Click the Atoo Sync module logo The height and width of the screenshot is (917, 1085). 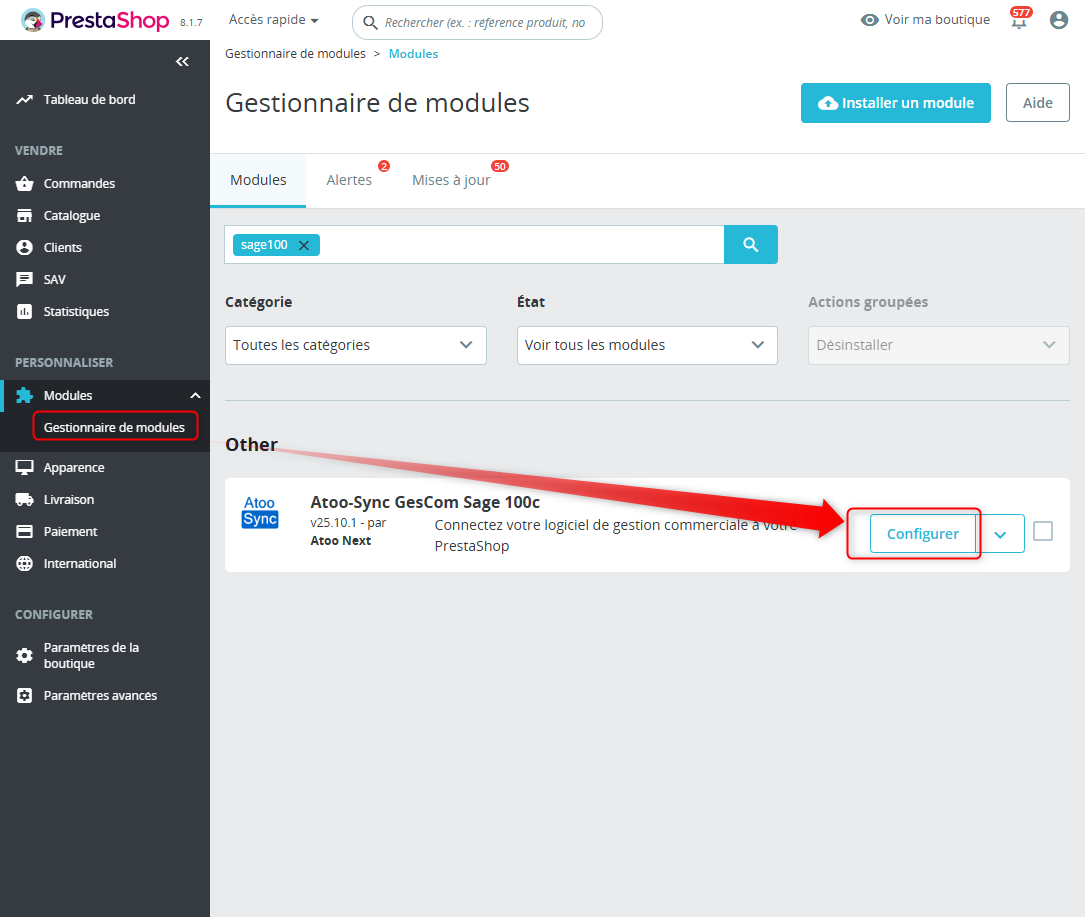(x=259, y=512)
